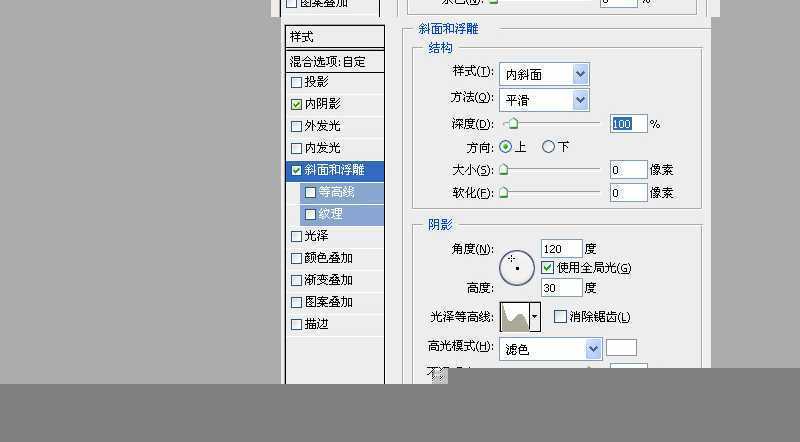Enable the 图案叠加 checkbox below 渐变叠加

296,302
